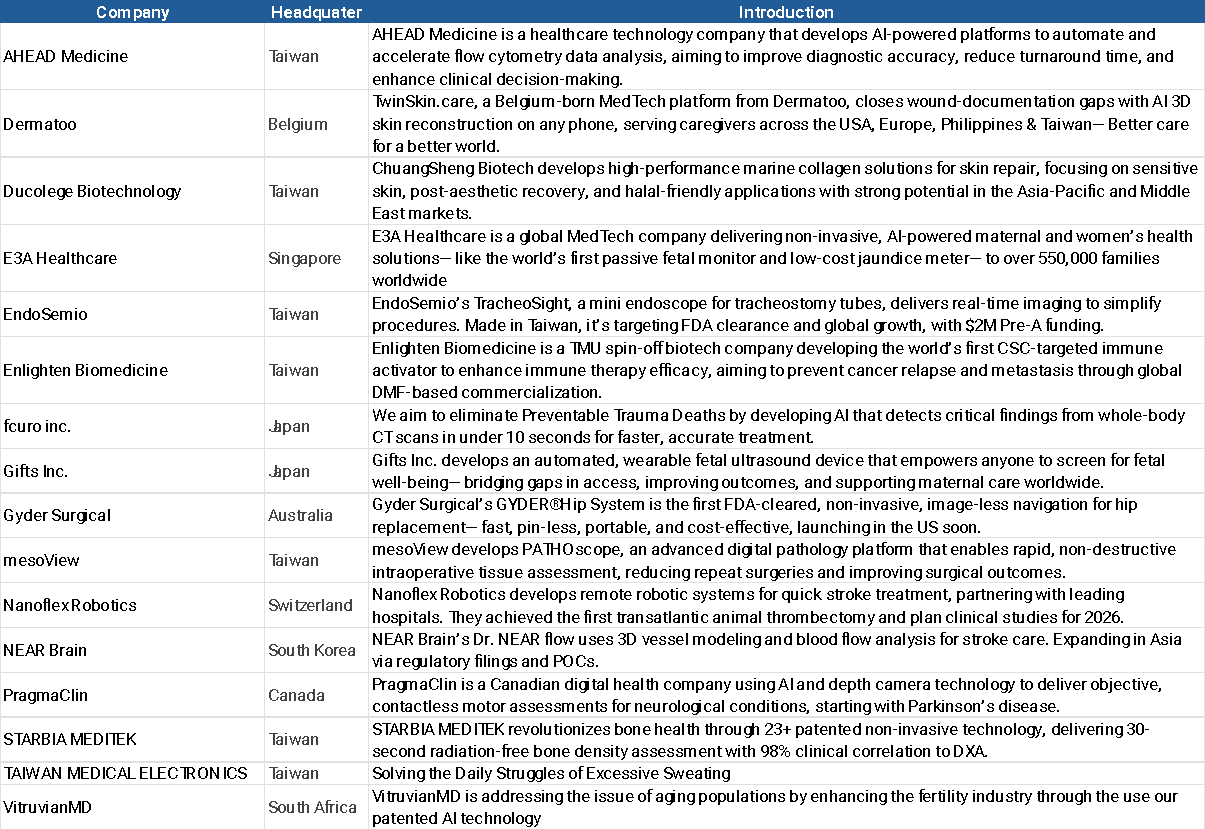The height and width of the screenshot is (829, 1205).
Task: Click the PragmaClin depth camera introduction
Action: click(x=786, y=695)
